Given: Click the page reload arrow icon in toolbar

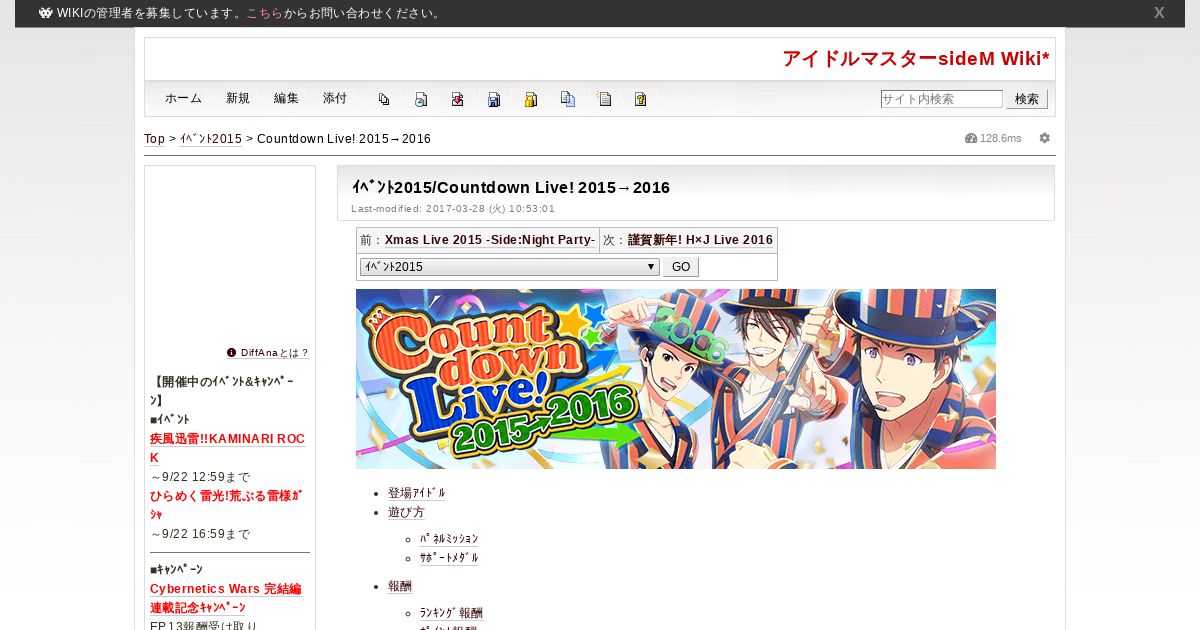Looking at the screenshot, I should 421,99.
